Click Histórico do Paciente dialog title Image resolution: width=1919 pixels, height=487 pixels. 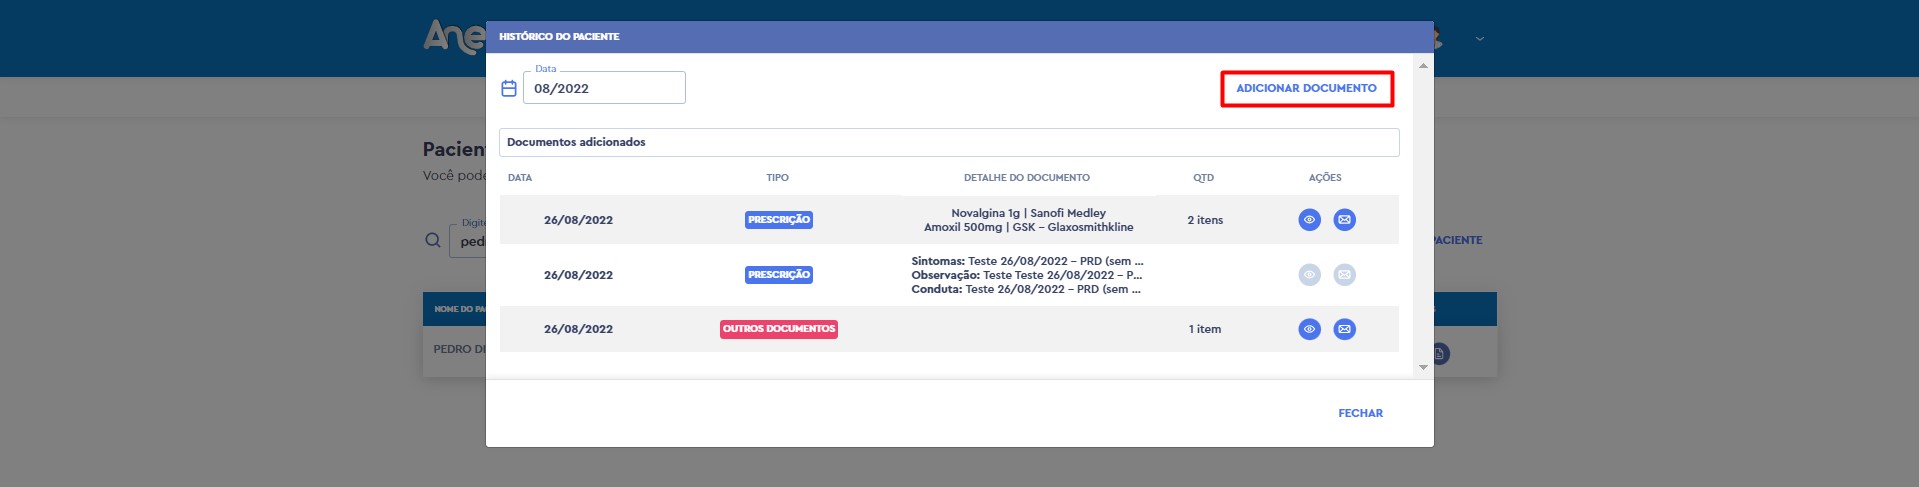click(559, 37)
